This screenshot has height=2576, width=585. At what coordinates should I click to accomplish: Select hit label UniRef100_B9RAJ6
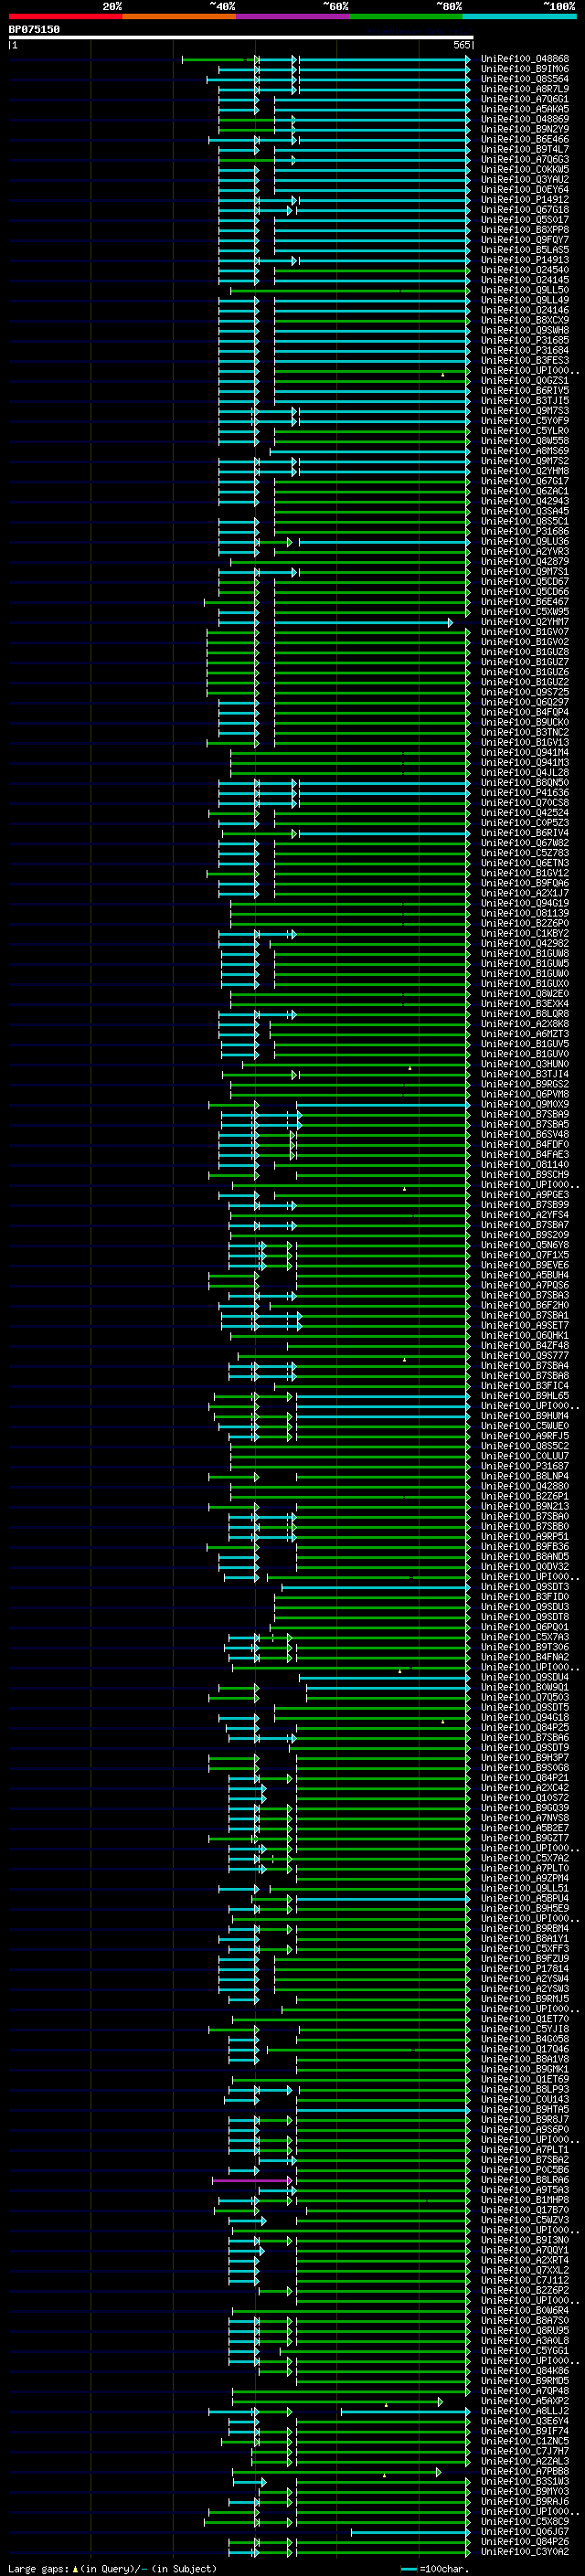[525, 2501]
